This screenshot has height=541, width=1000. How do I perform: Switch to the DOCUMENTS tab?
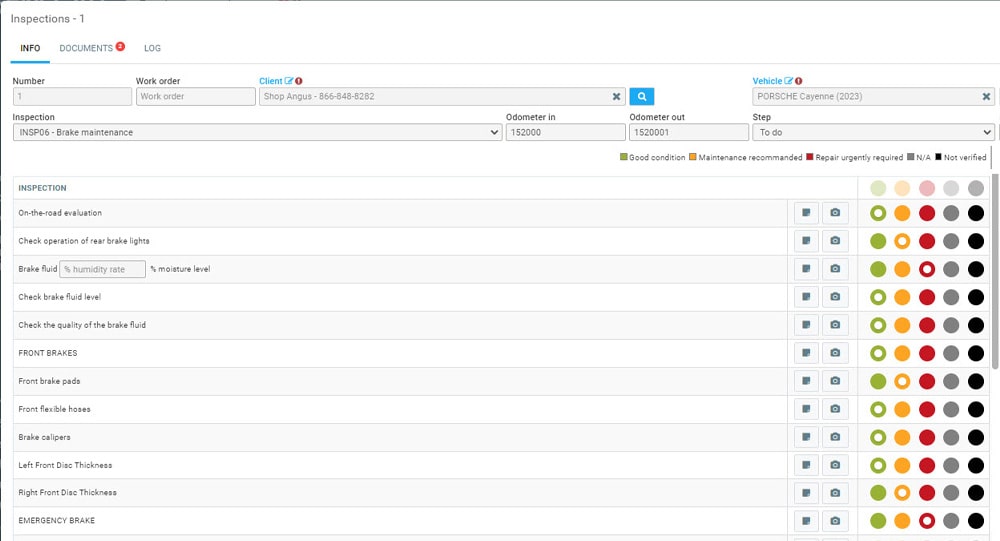pos(86,48)
